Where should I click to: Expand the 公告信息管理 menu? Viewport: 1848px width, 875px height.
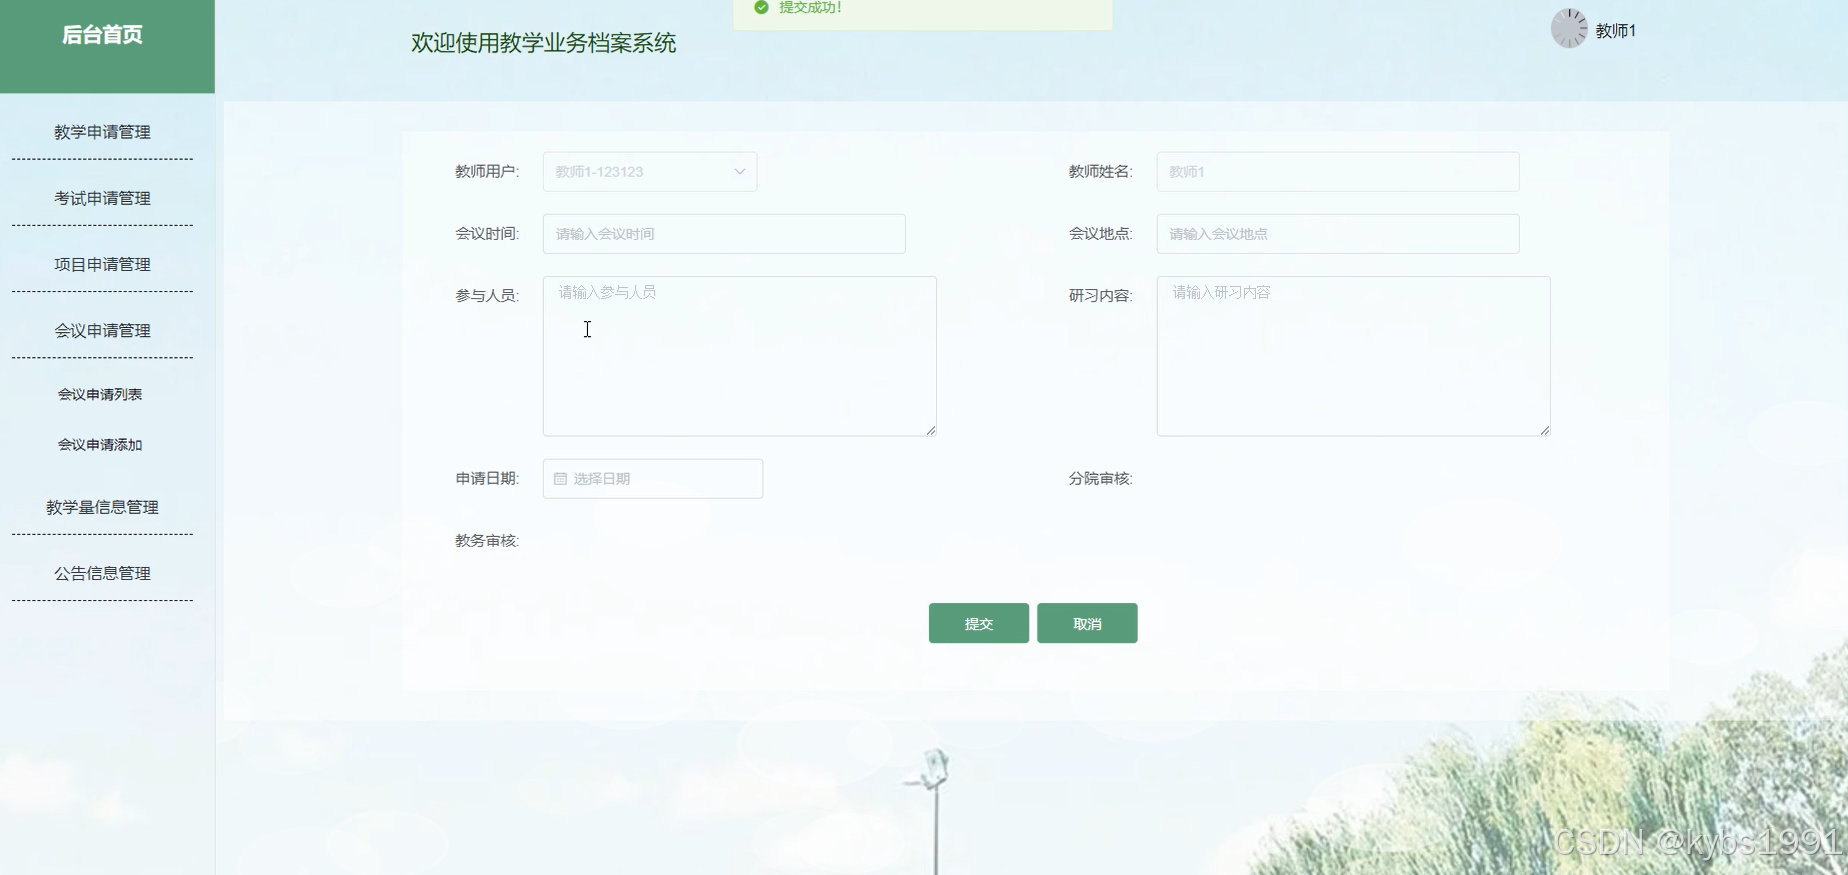[x=102, y=573]
